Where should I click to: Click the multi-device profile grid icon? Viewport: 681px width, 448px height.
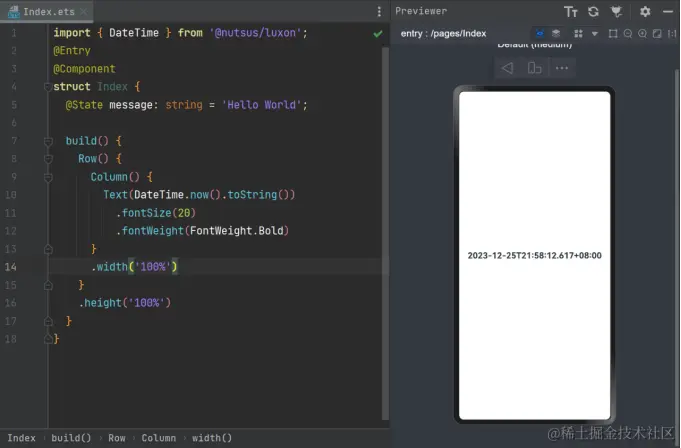pos(578,33)
